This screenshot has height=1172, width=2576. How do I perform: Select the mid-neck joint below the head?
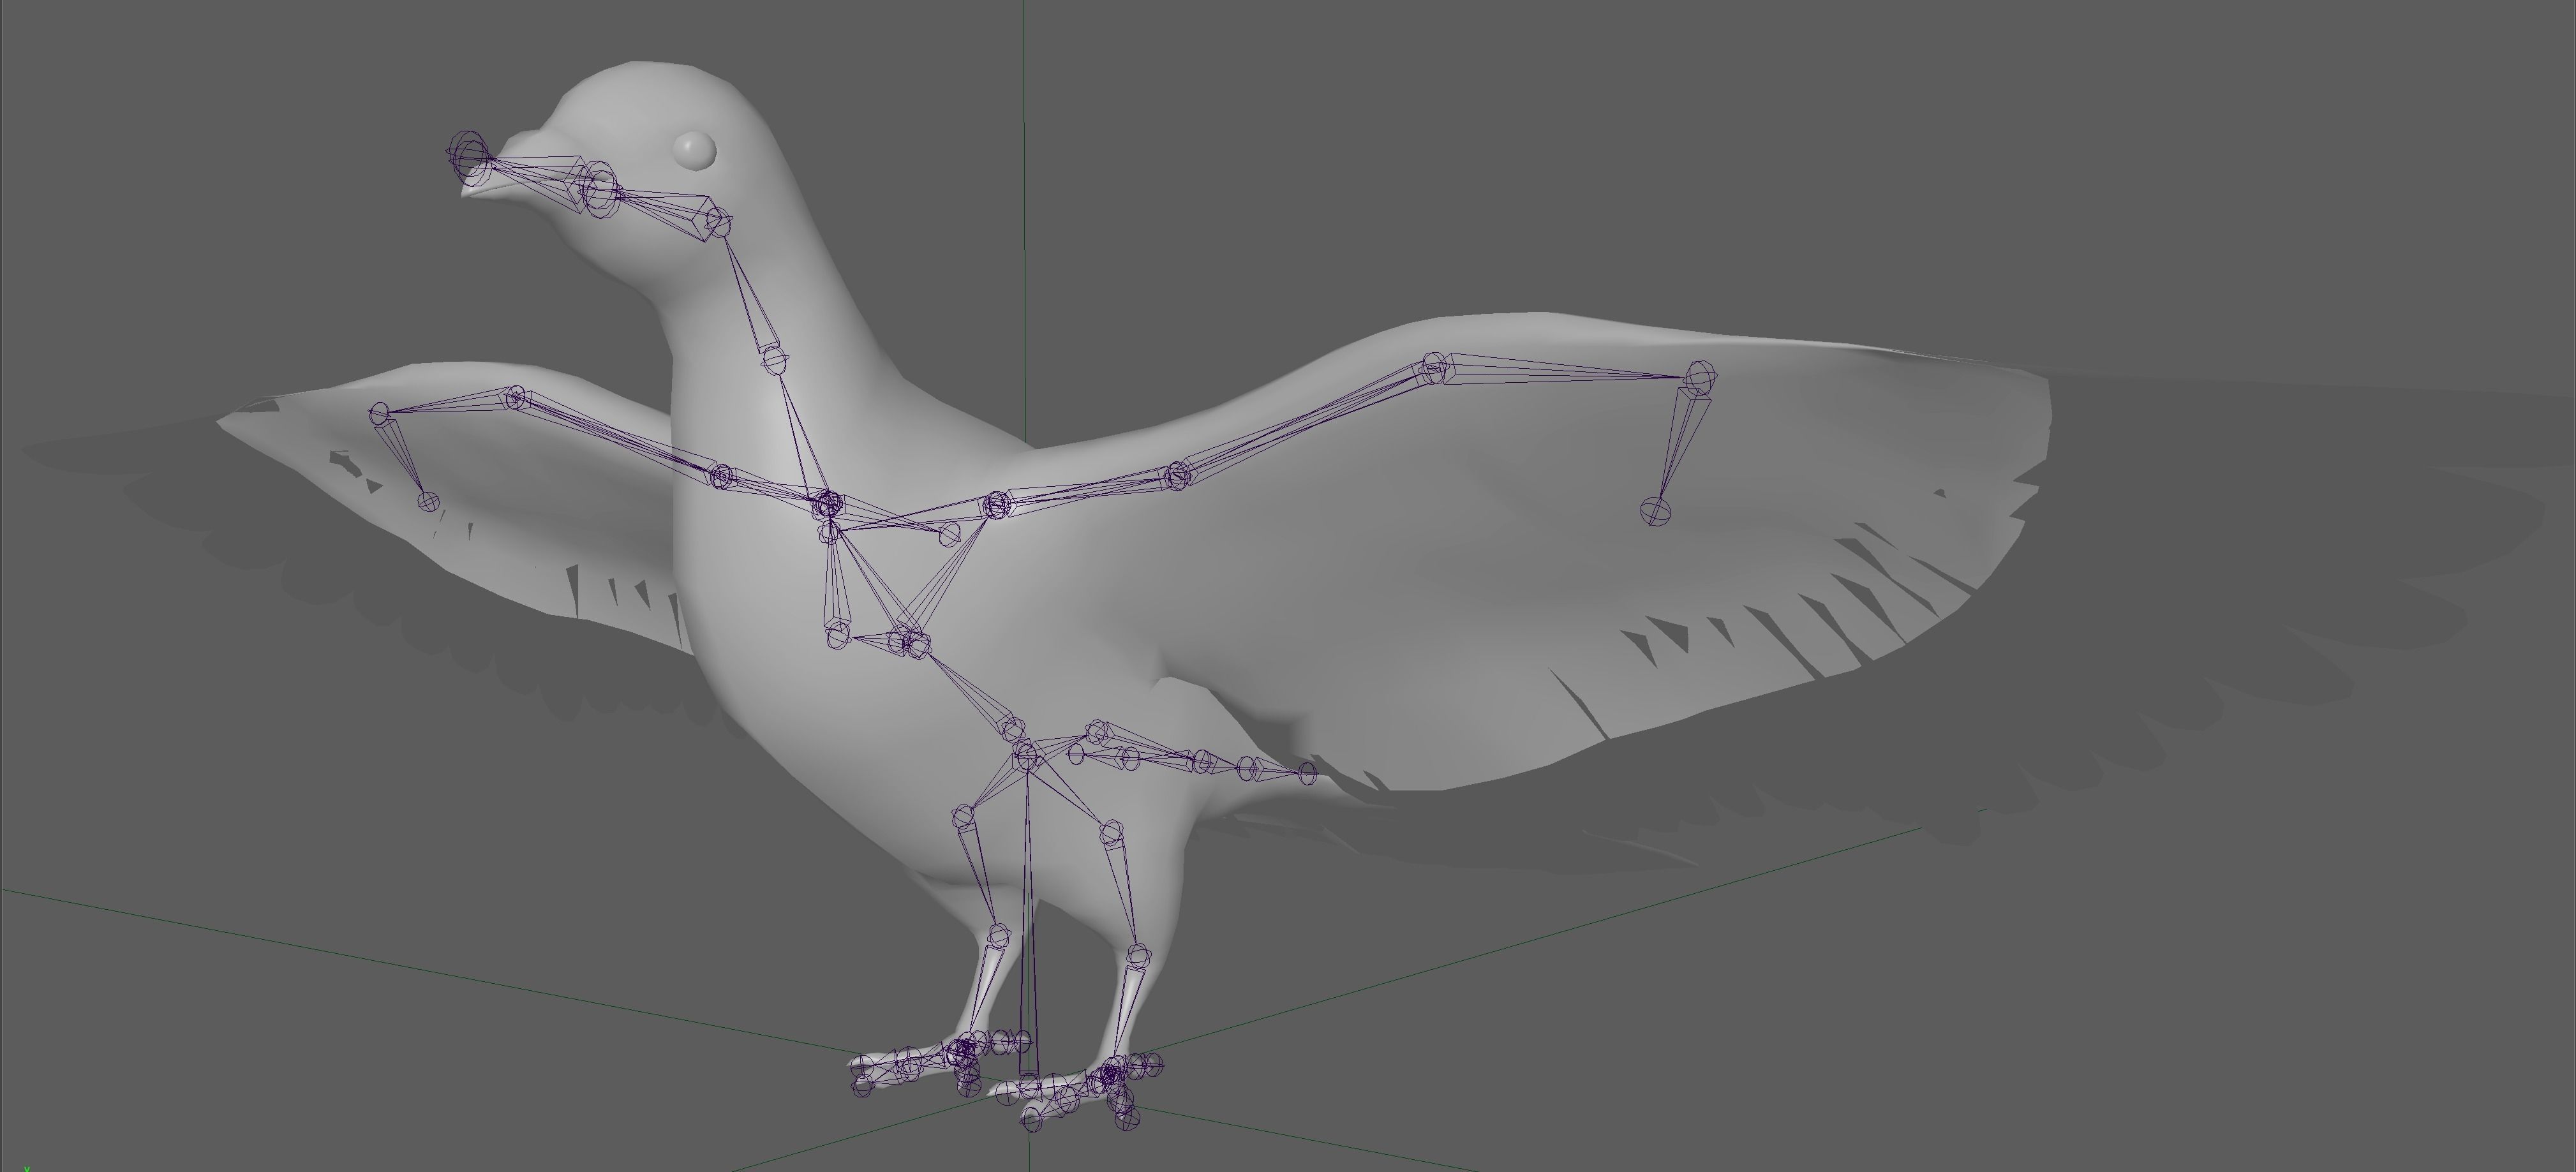point(775,360)
